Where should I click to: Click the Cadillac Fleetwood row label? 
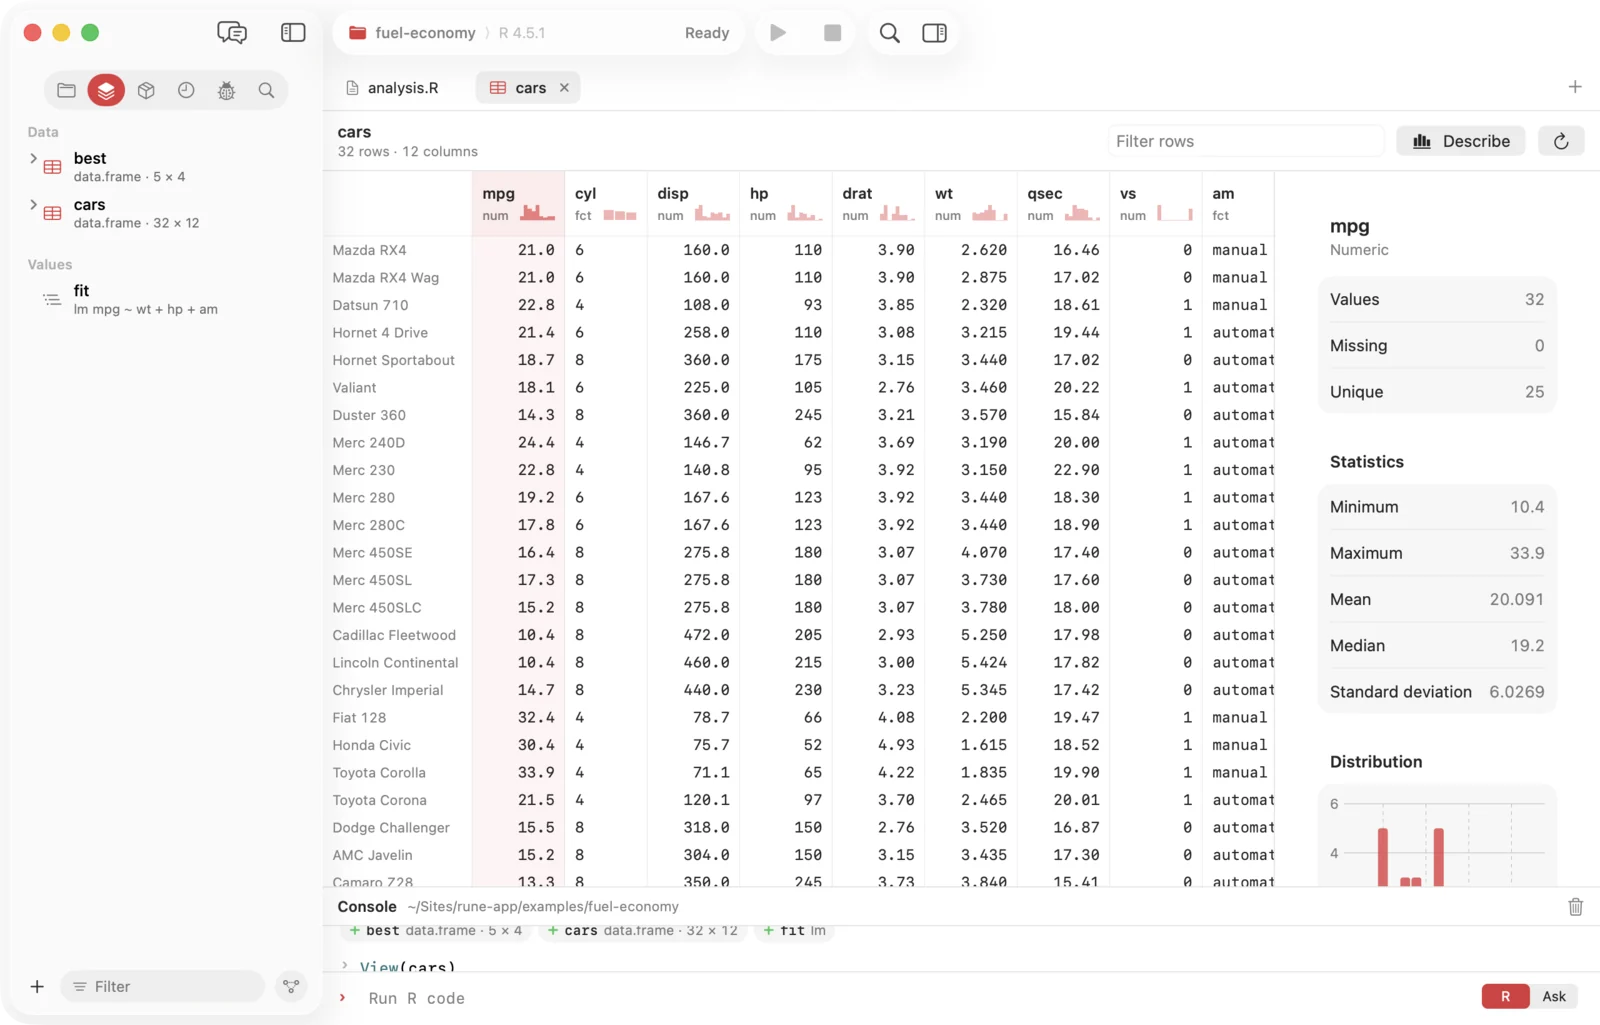pyautogui.click(x=394, y=635)
